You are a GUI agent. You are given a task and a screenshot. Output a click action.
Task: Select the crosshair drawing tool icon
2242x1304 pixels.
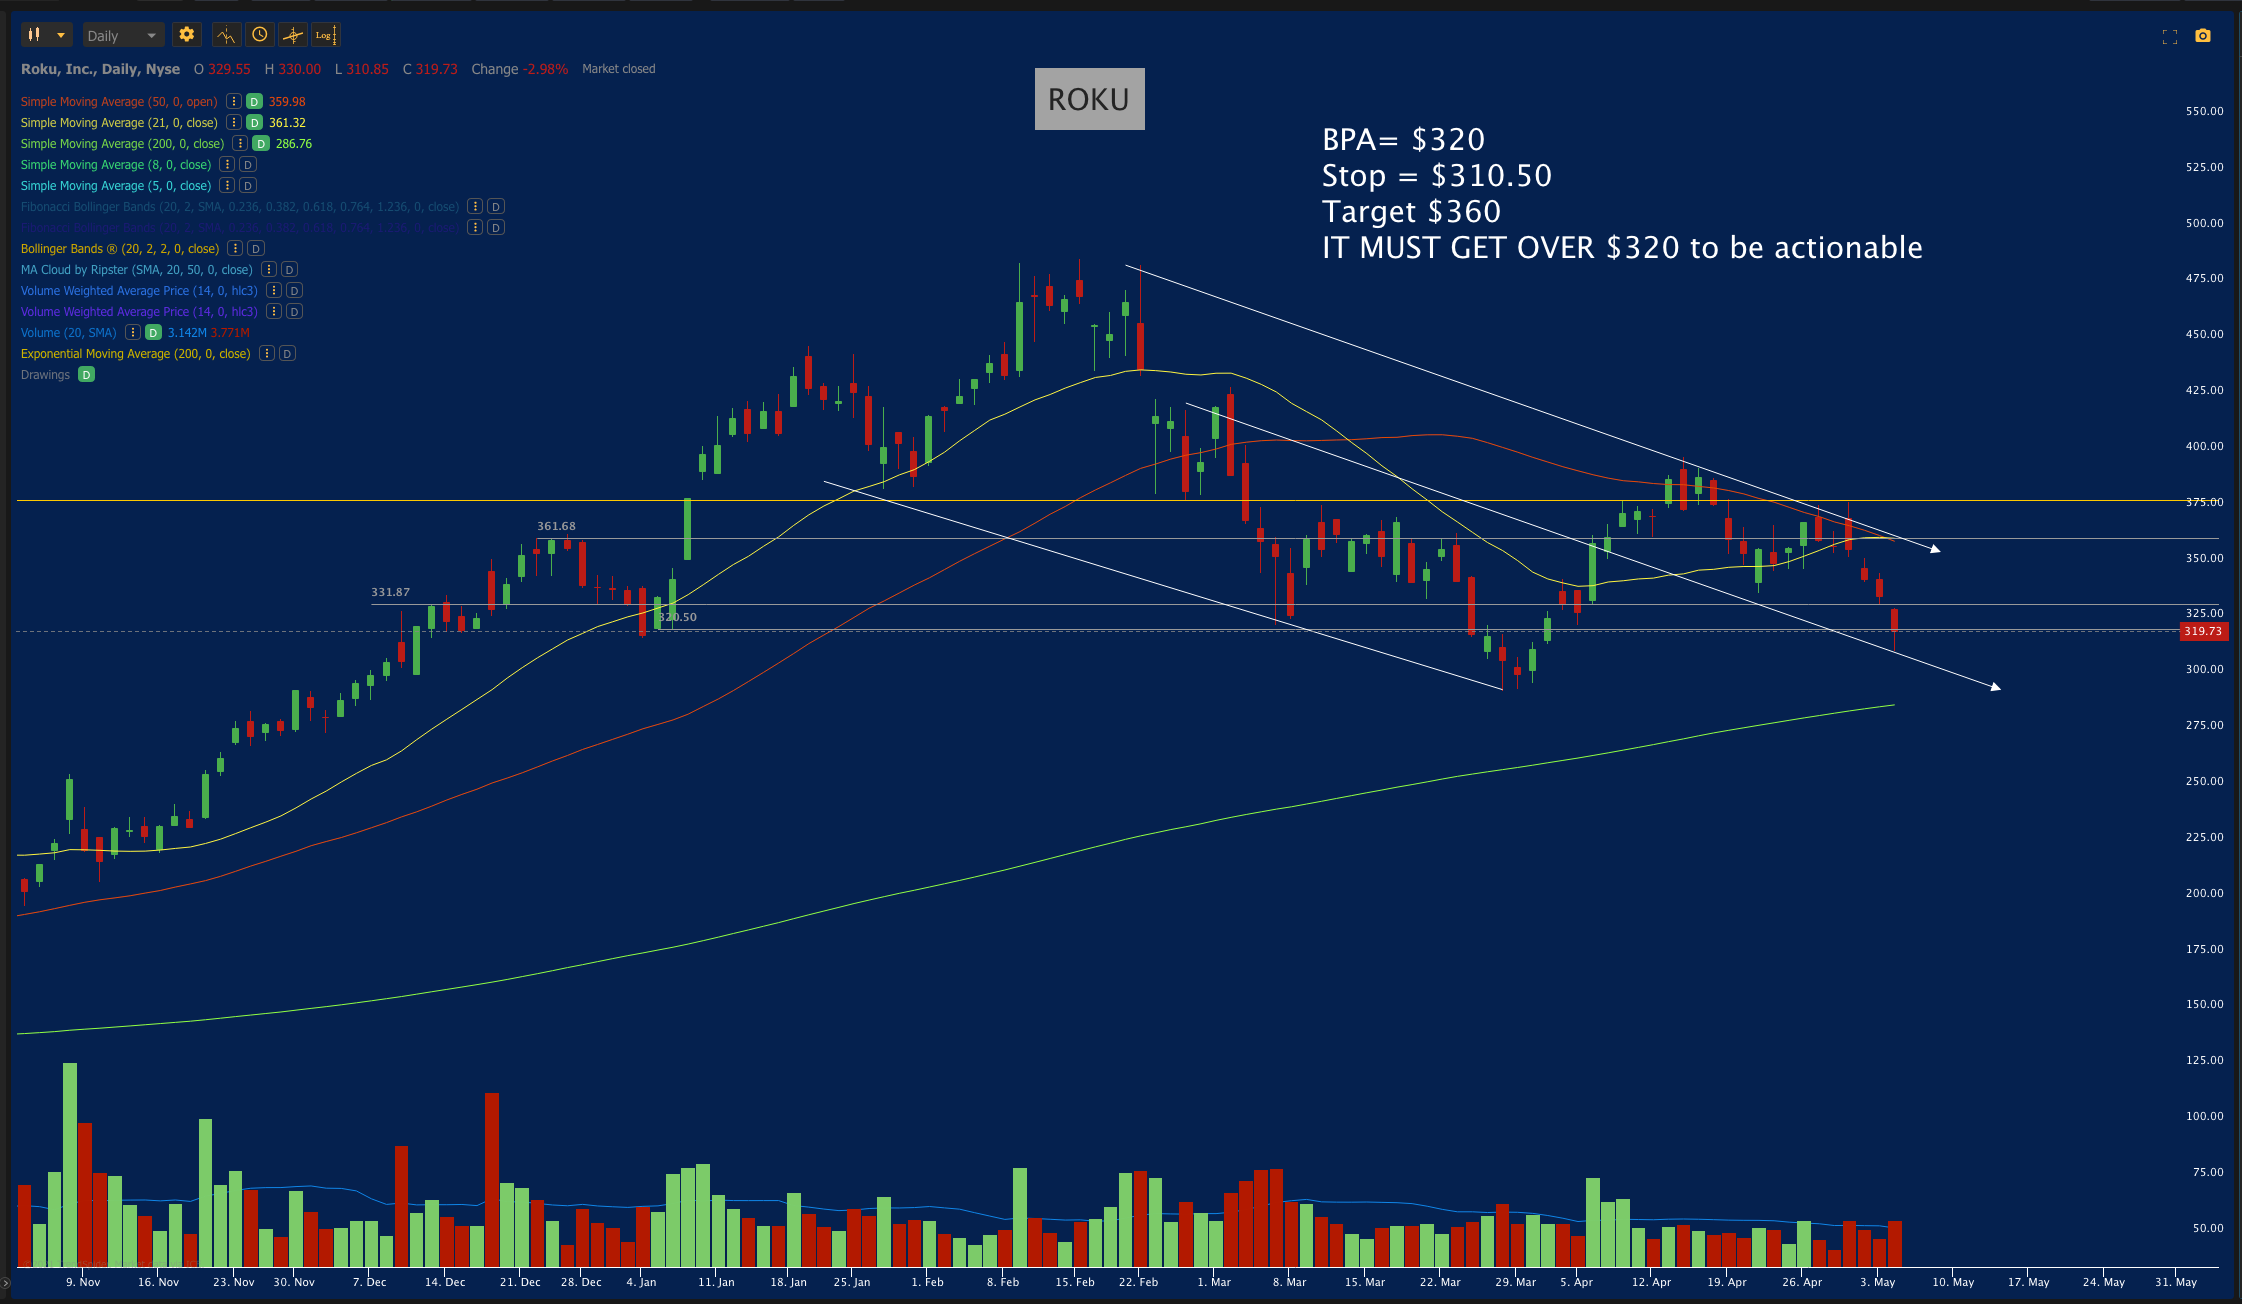point(292,35)
